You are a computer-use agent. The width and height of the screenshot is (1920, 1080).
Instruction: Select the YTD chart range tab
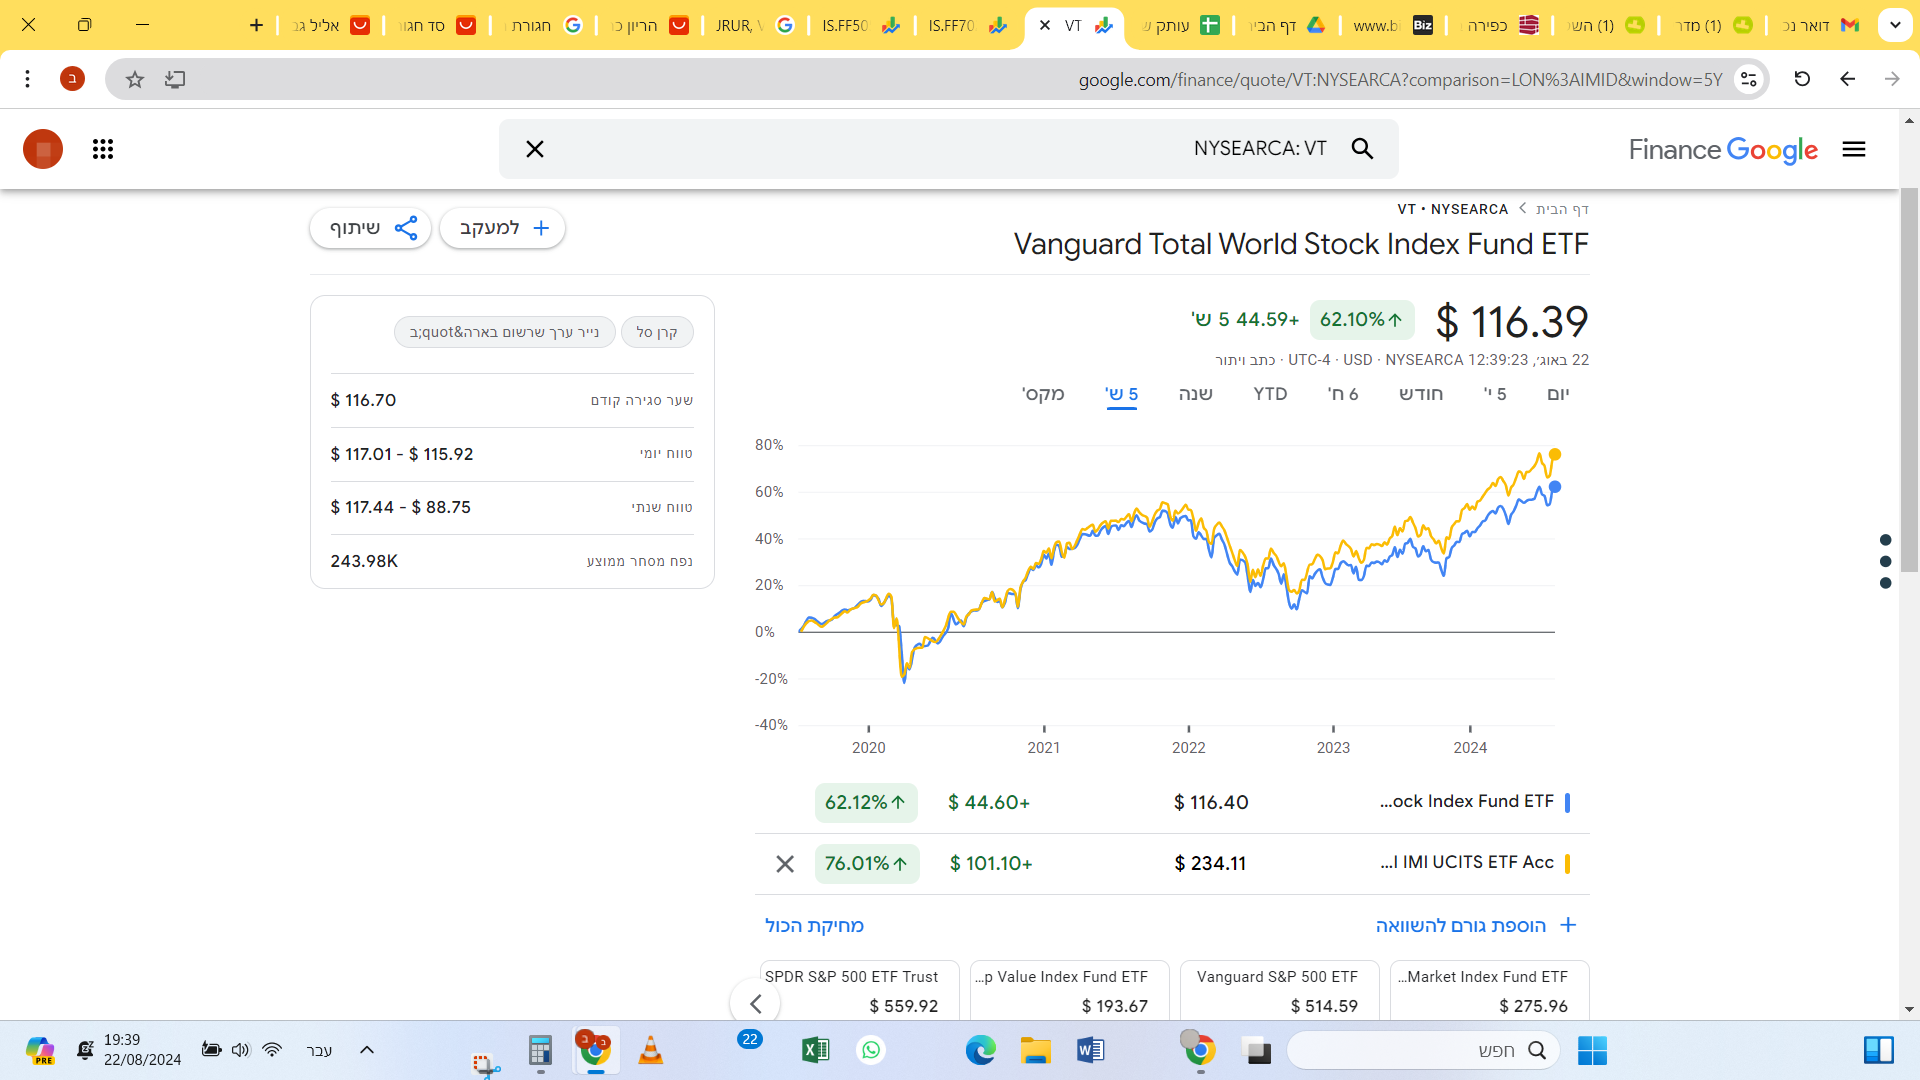[1270, 394]
